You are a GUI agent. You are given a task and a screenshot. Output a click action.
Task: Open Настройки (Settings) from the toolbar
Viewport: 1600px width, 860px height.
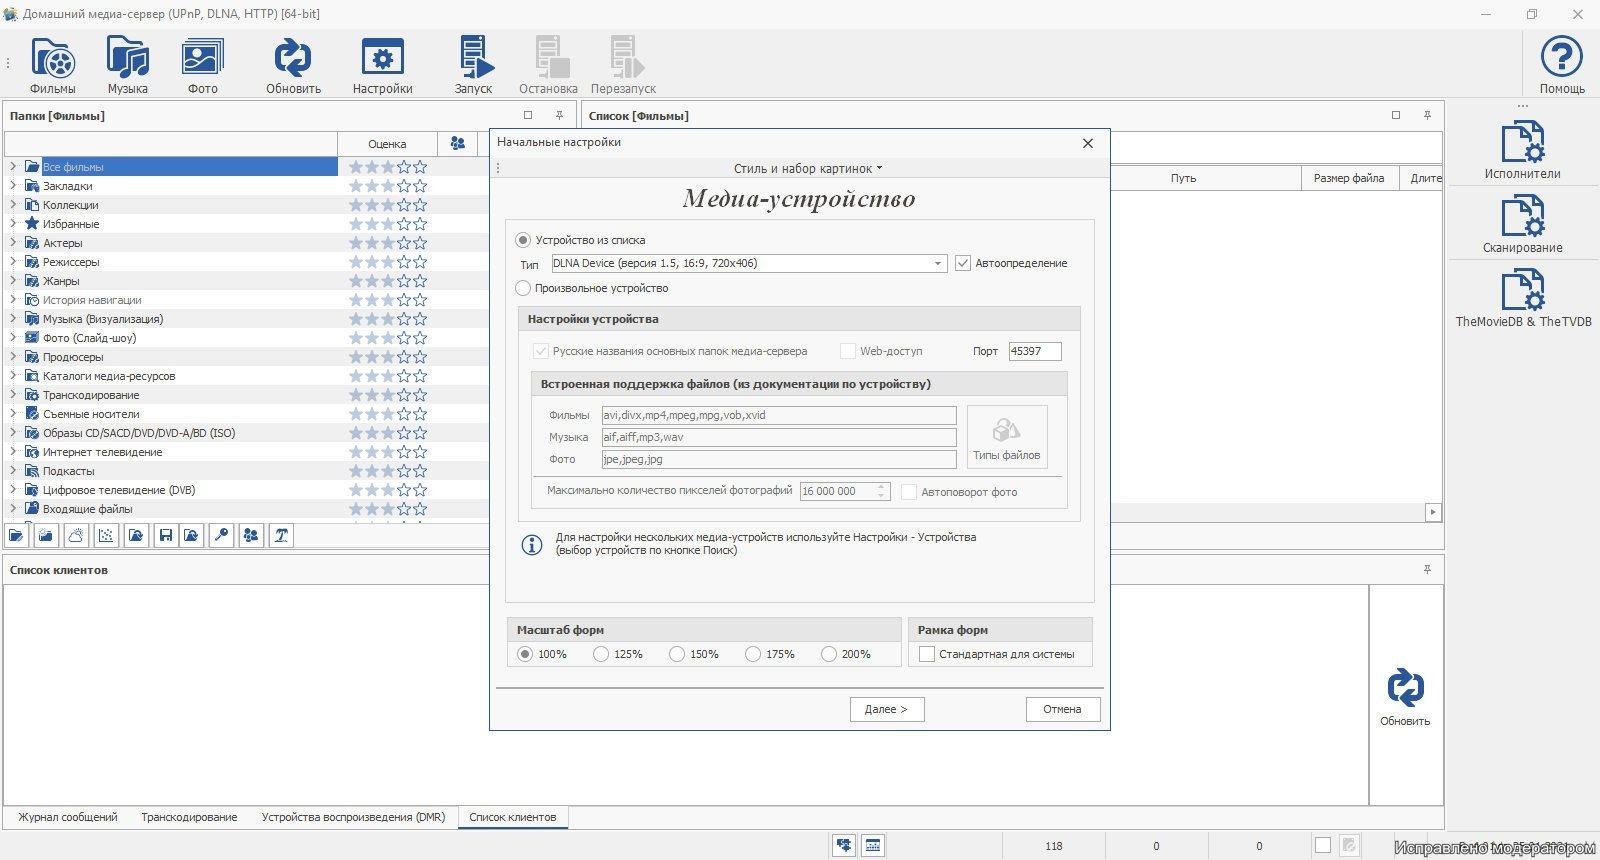pos(382,65)
